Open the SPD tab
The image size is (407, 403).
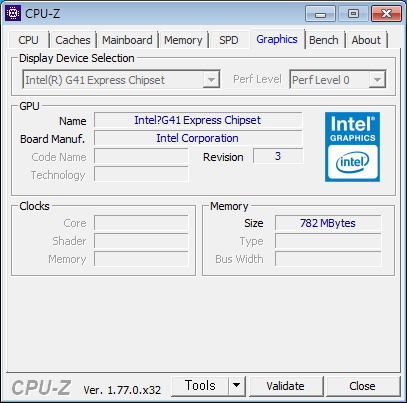tap(229, 40)
